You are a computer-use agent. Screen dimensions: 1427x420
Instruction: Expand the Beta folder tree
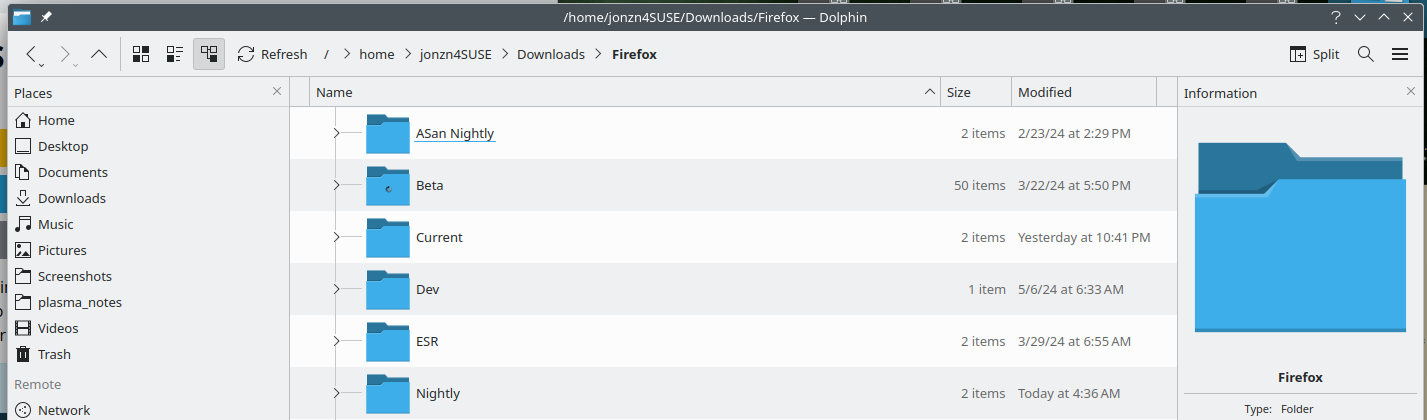point(336,184)
